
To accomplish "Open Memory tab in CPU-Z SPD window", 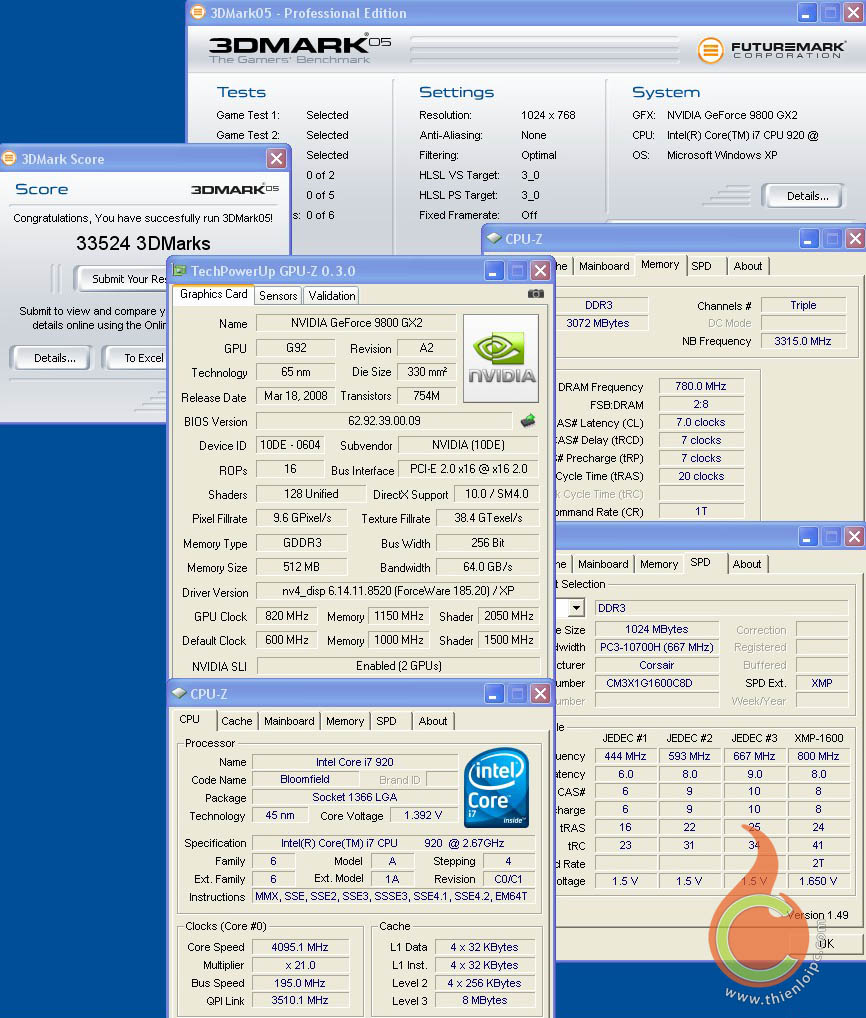I will pyautogui.click(x=659, y=564).
